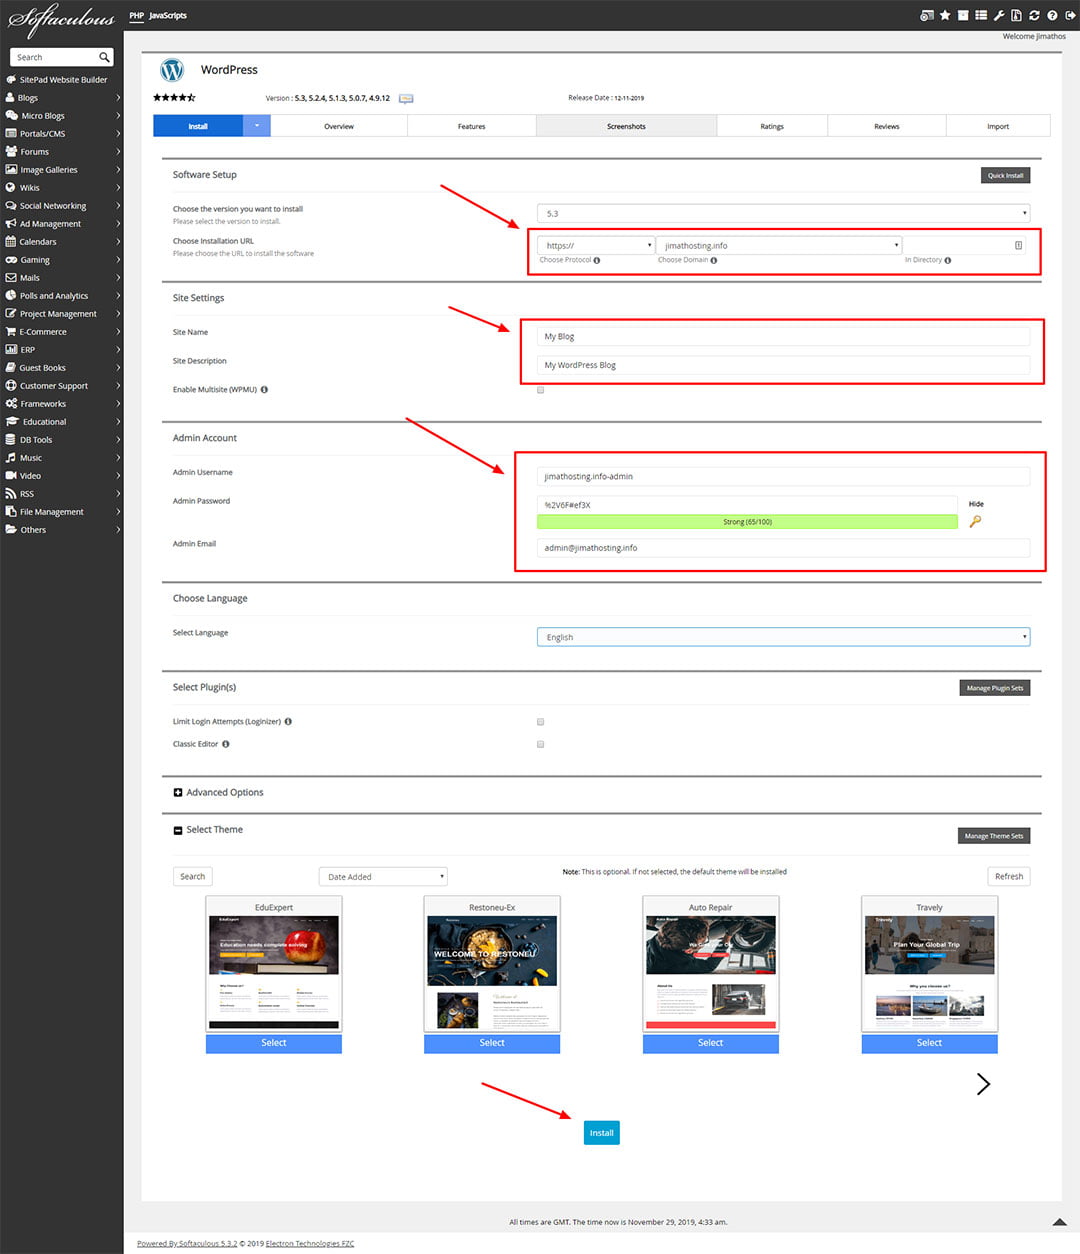The width and height of the screenshot is (1080, 1254).
Task: Click Hide to conceal the admin password
Action: 976,504
